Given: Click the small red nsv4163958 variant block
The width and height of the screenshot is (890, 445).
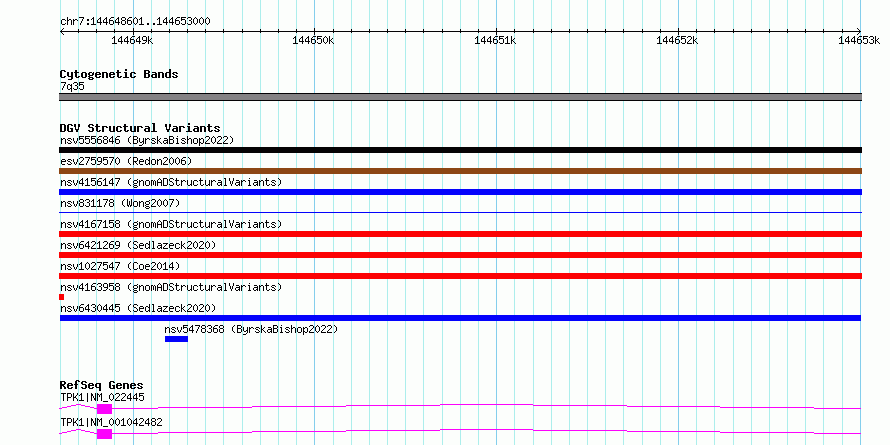Looking at the screenshot, I should 61,297.
